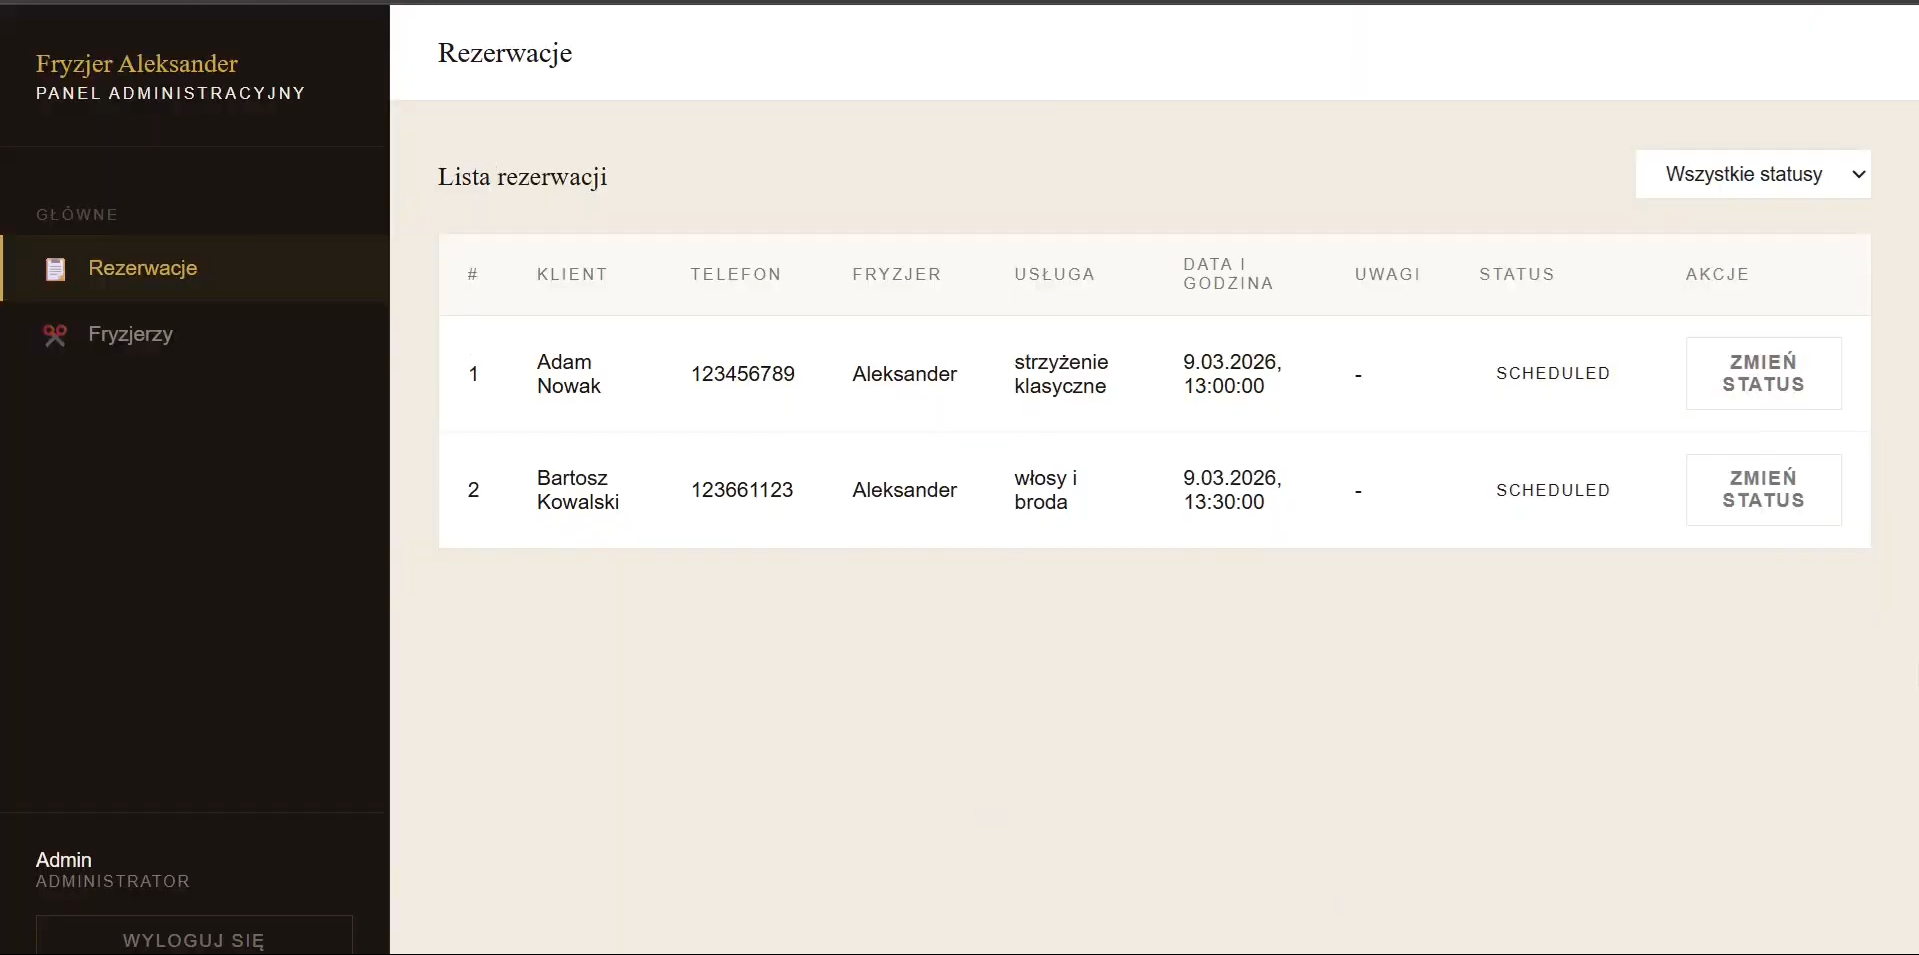Open the Wszystkie statusy filter dropdown

1753,174
